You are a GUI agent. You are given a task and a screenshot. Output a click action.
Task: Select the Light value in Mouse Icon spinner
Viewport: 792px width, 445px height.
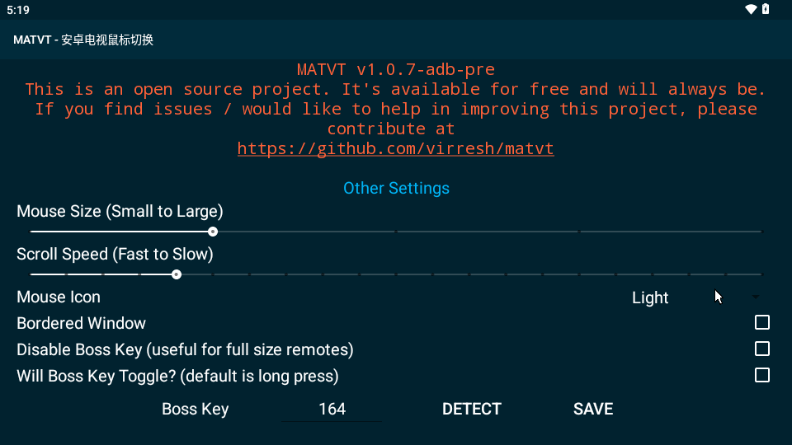(x=650, y=298)
